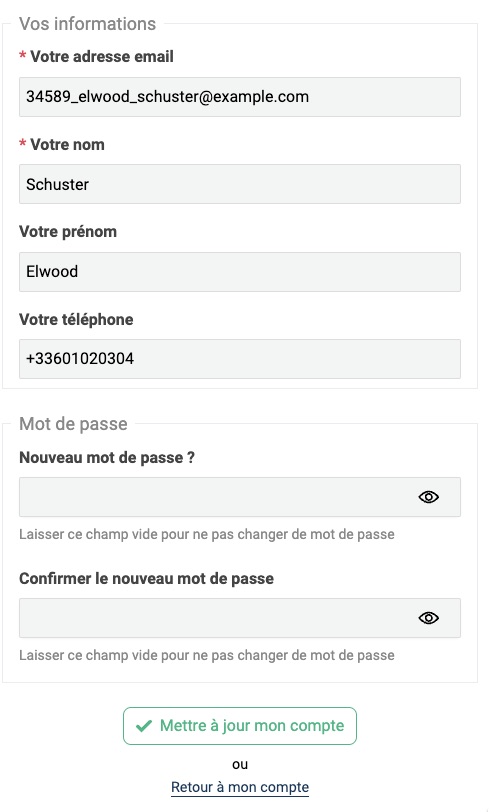Focus the email address input field
This screenshot has width=489, height=812.
[x=240, y=97]
